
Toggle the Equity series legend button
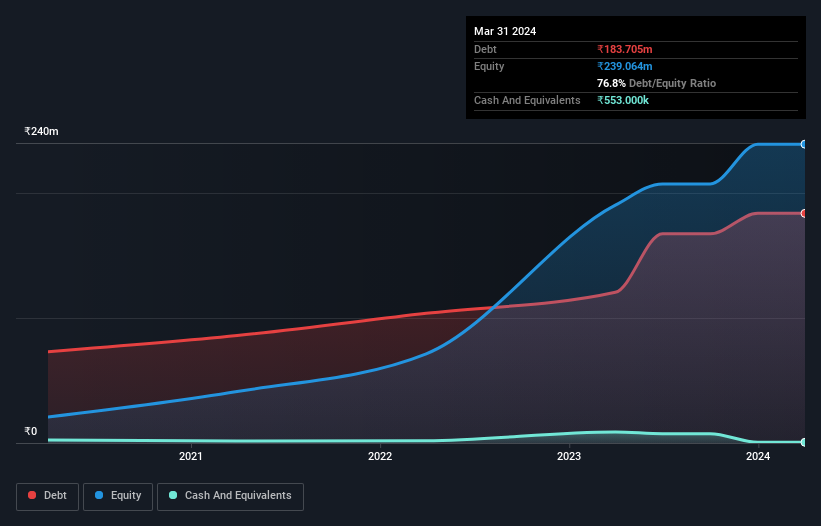point(118,496)
